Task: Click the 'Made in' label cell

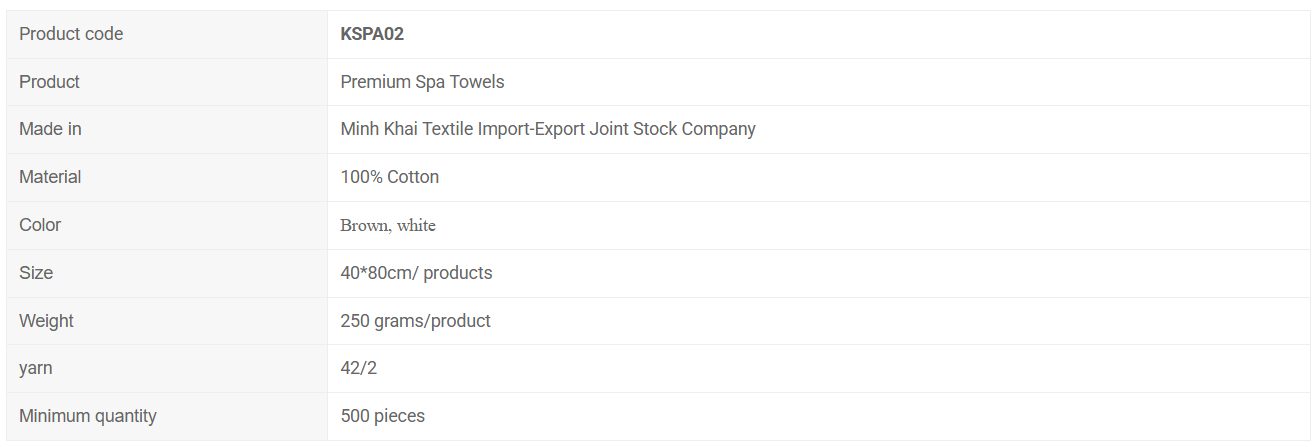Action: click(50, 129)
